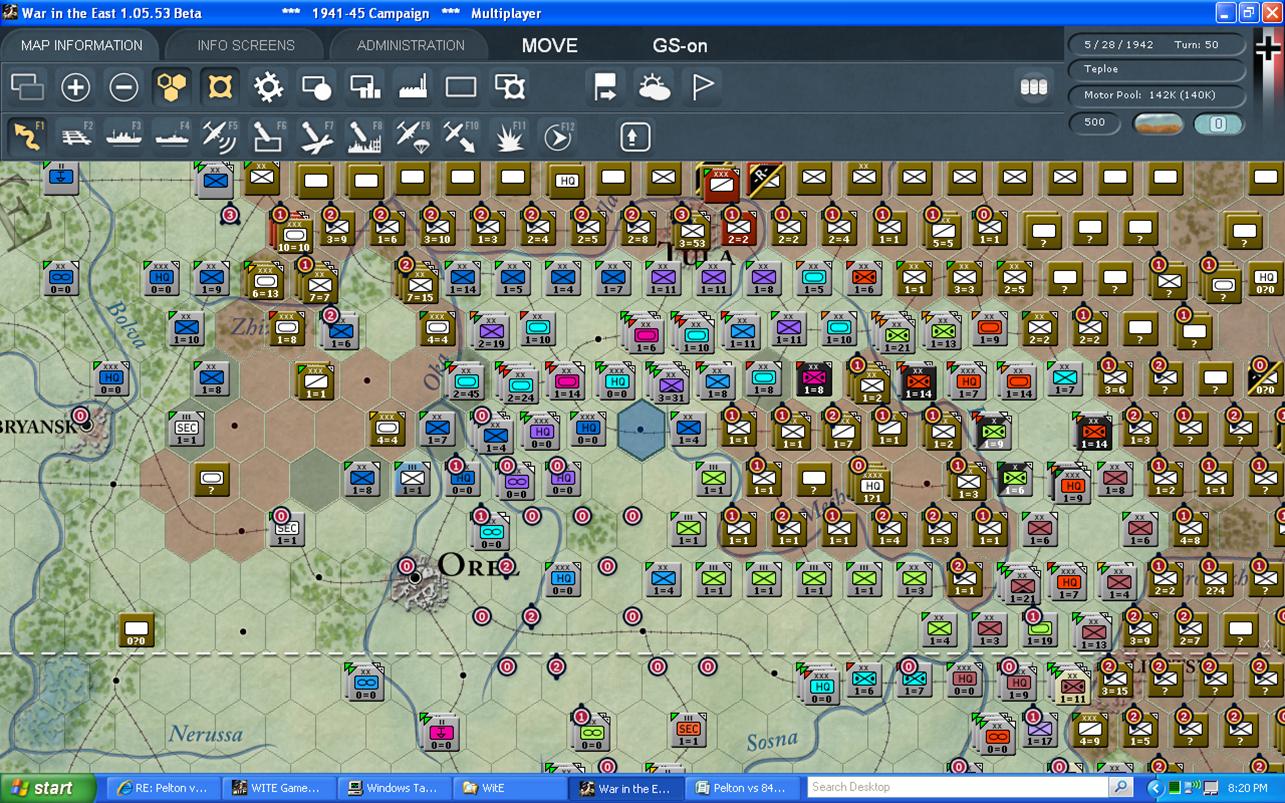Viewport: 1285px width, 803px height.
Task: Select the F2 rail mode icon
Action: (76, 136)
